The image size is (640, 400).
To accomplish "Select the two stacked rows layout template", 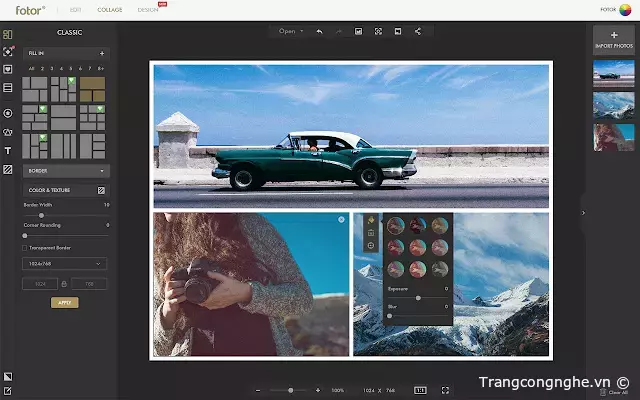I will point(63,118).
